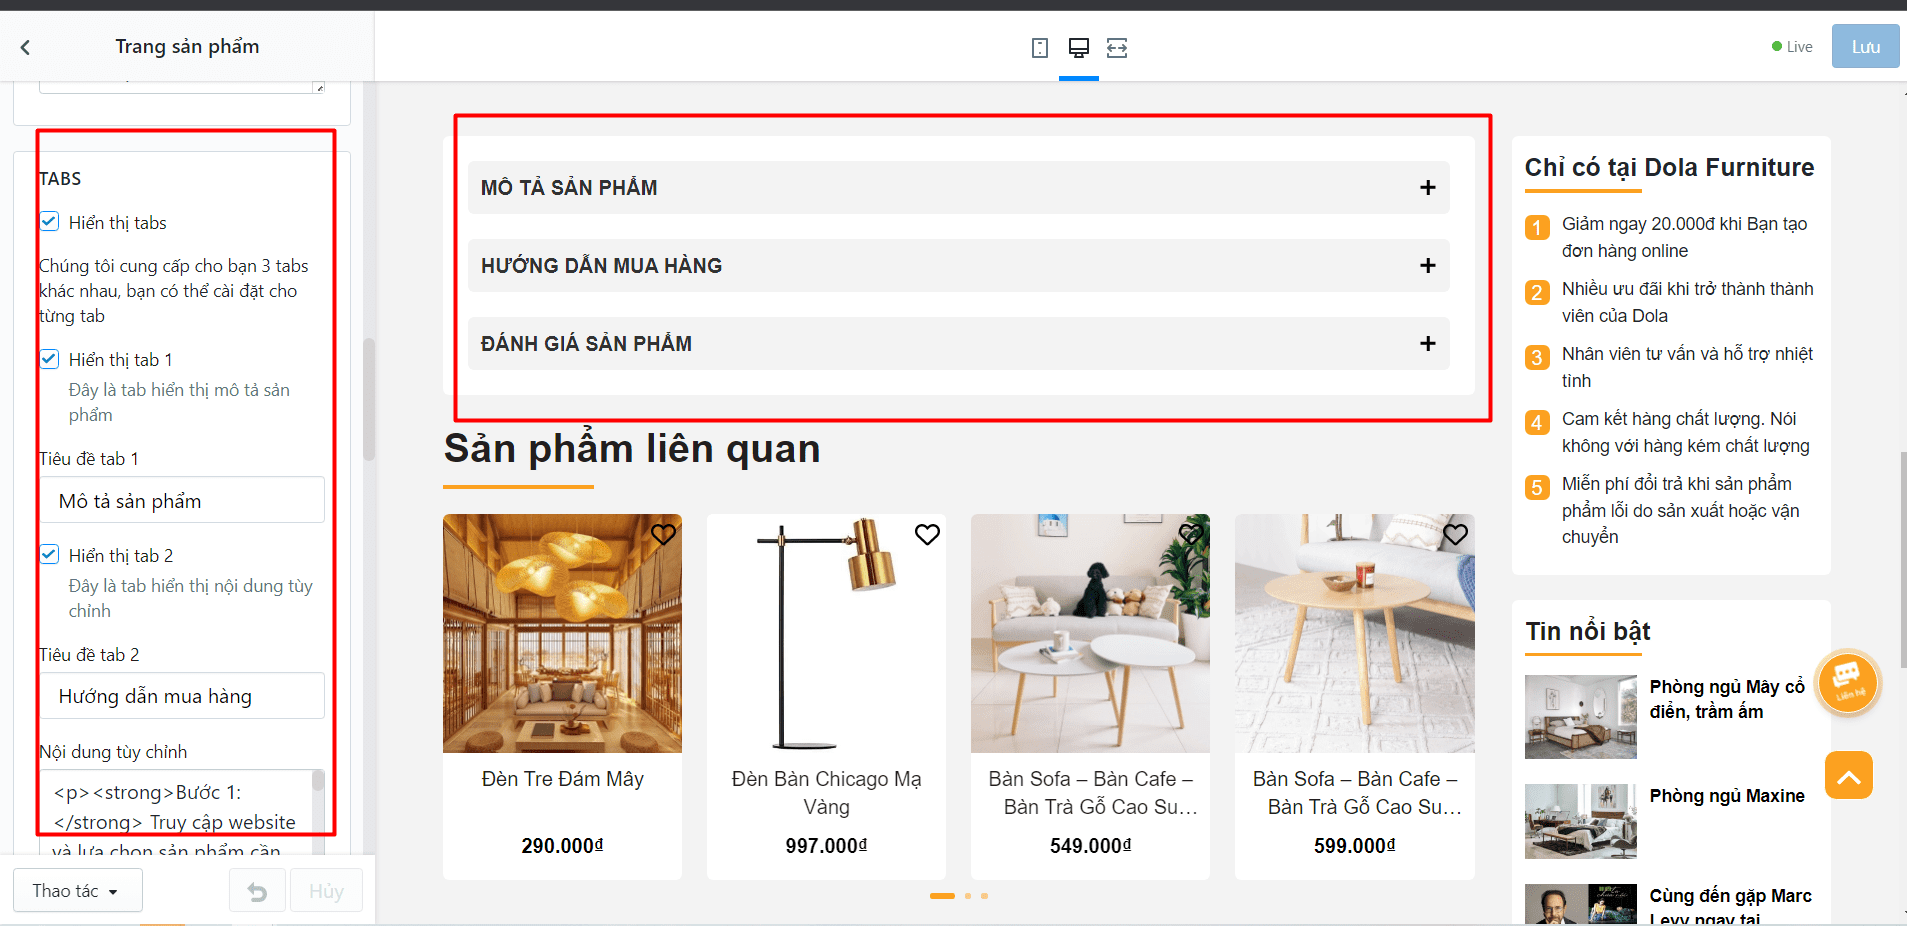Favorite the 599.000đ Bàn Sofa product
Image resolution: width=1907 pixels, height=926 pixels.
click(1455, 535)
